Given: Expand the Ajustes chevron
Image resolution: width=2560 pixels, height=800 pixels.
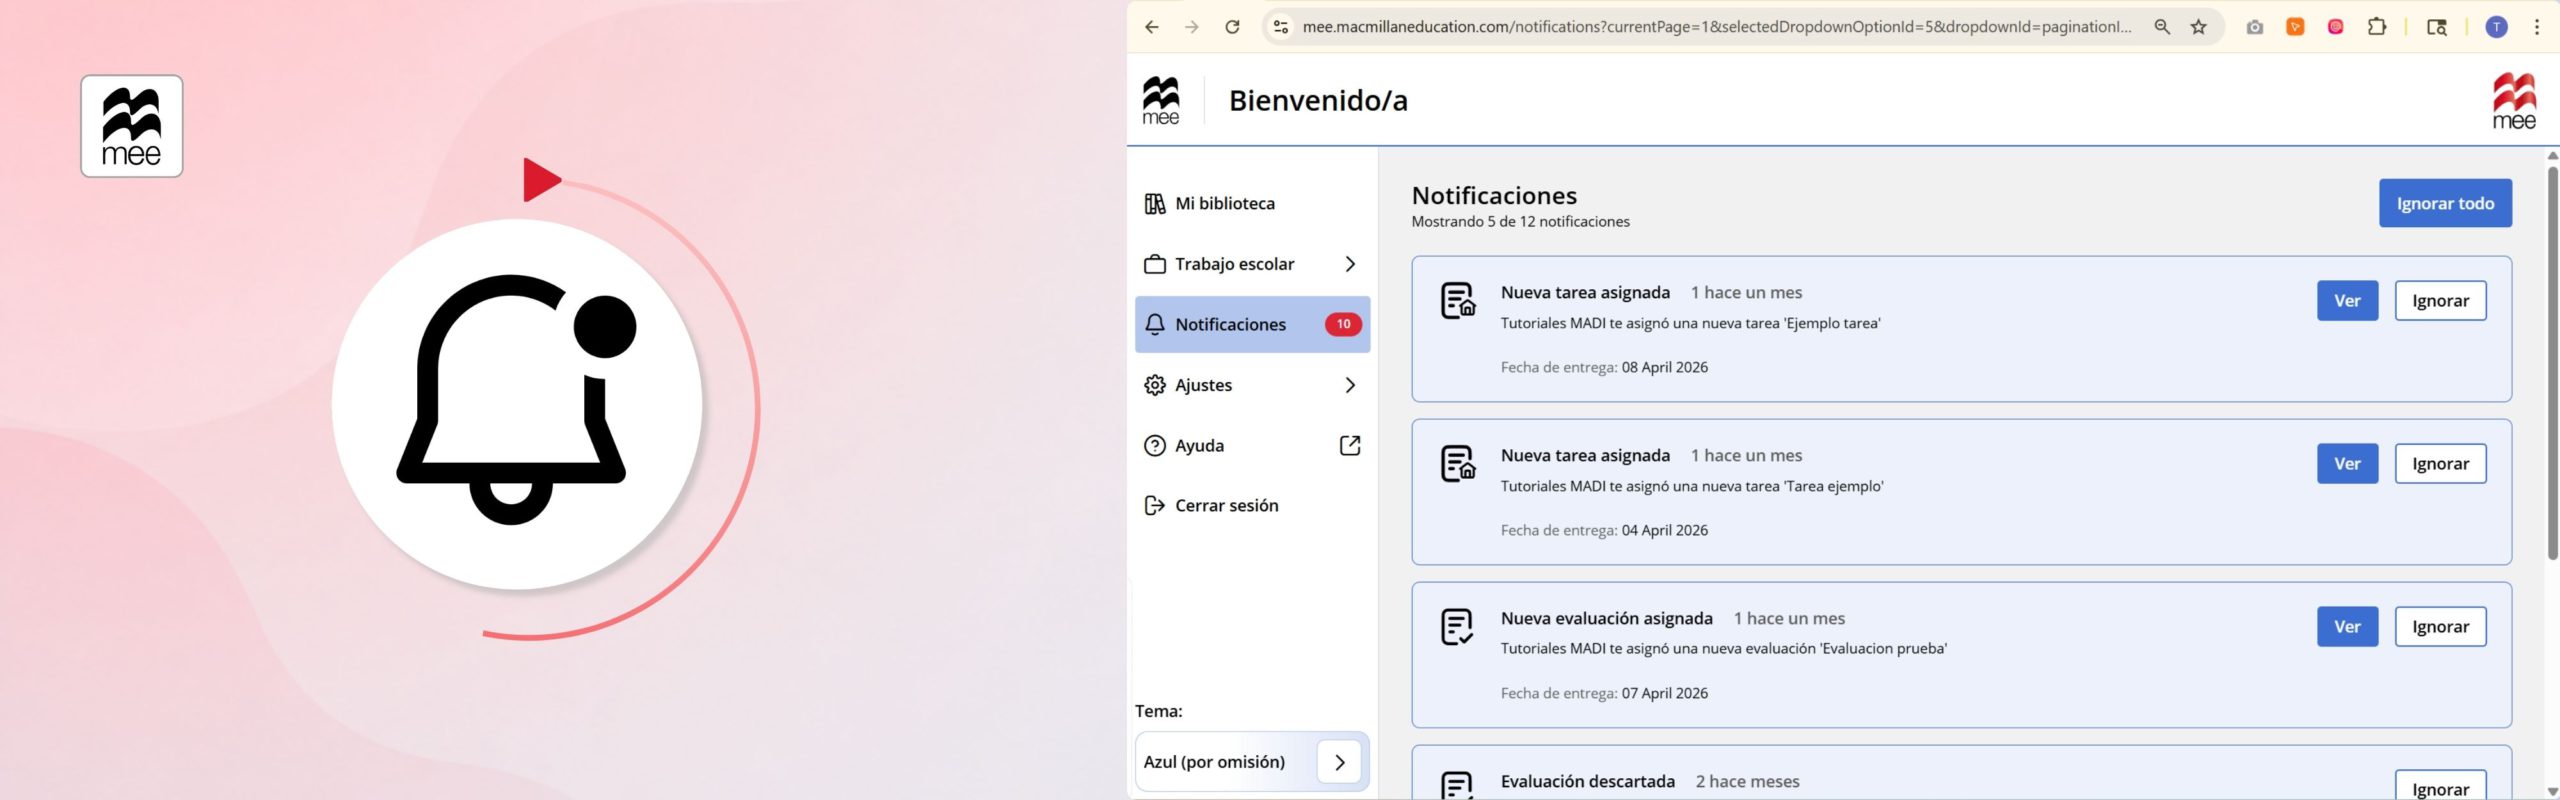Looking at the screenshot, I should [1350, 385].
